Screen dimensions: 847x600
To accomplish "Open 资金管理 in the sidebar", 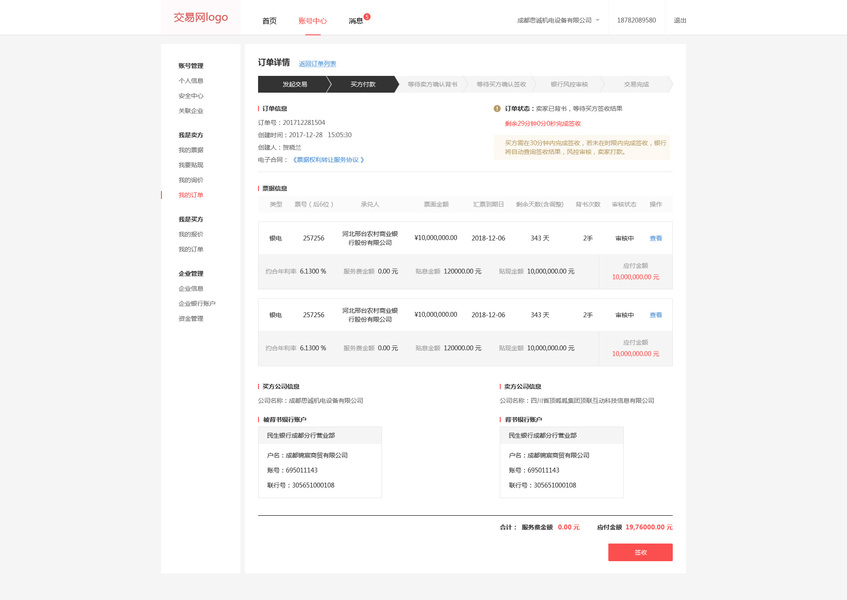I will click(191, 319).
